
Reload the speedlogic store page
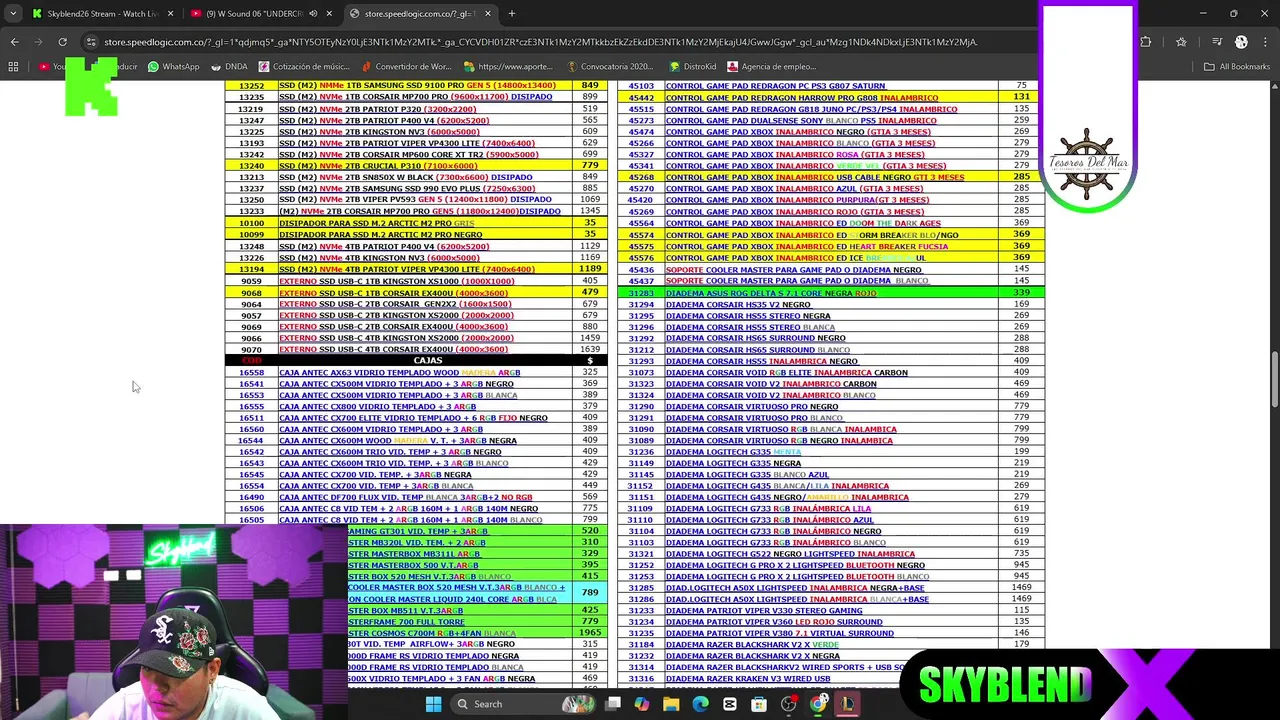[62, 42]
